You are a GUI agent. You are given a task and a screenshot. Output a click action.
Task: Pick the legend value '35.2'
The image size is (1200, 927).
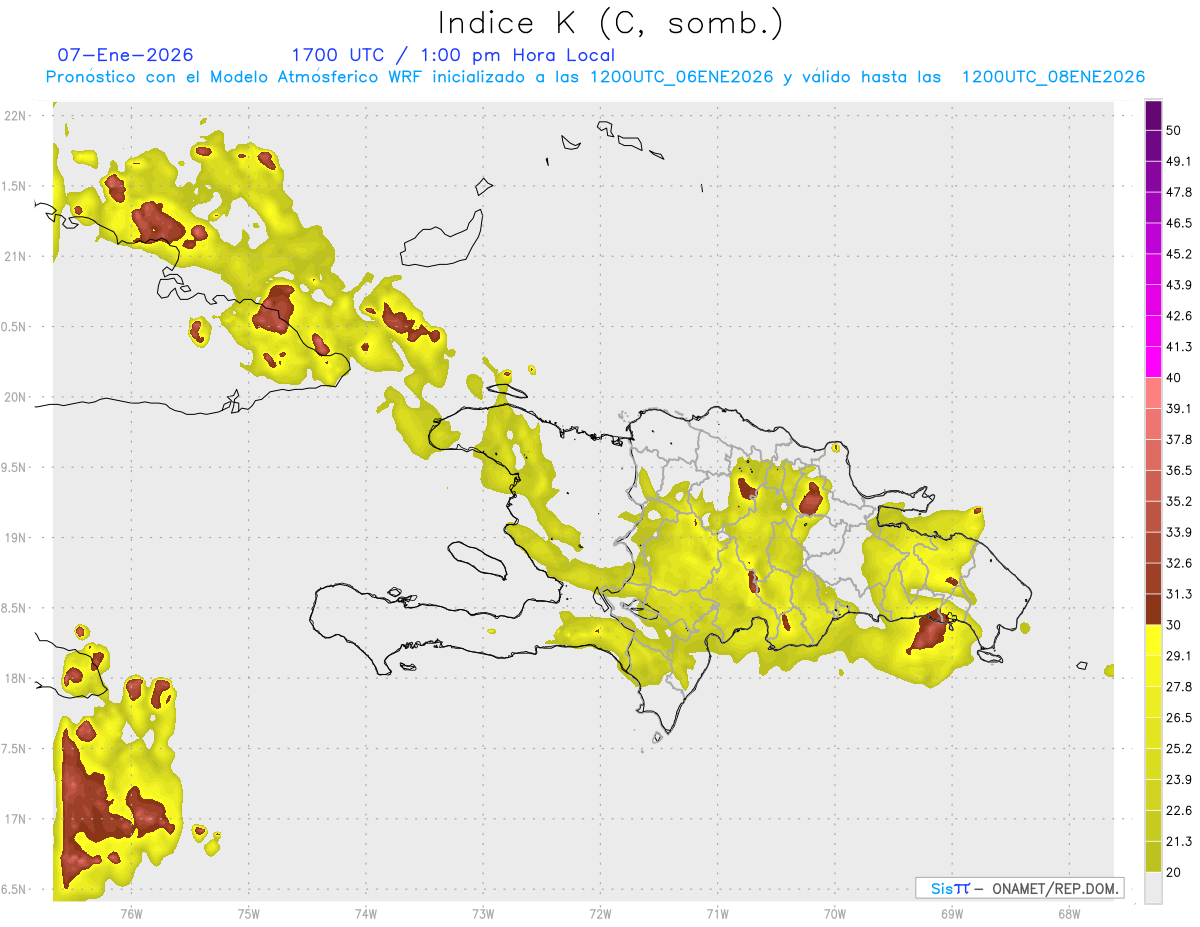point(1178,501)
